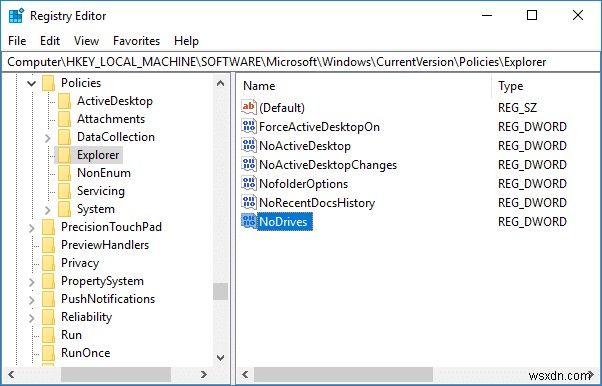Open the View menu

[86, 41]
